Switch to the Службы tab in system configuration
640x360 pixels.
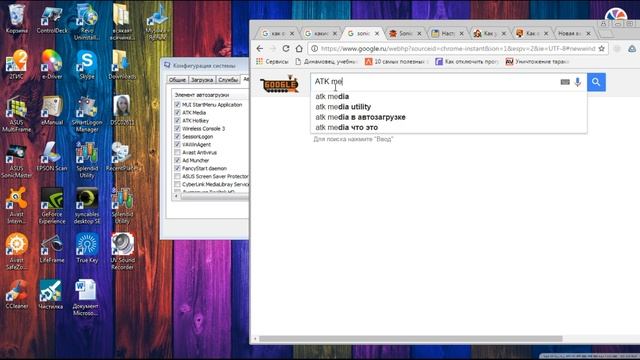pyautogui.click(x=228, y=80)
